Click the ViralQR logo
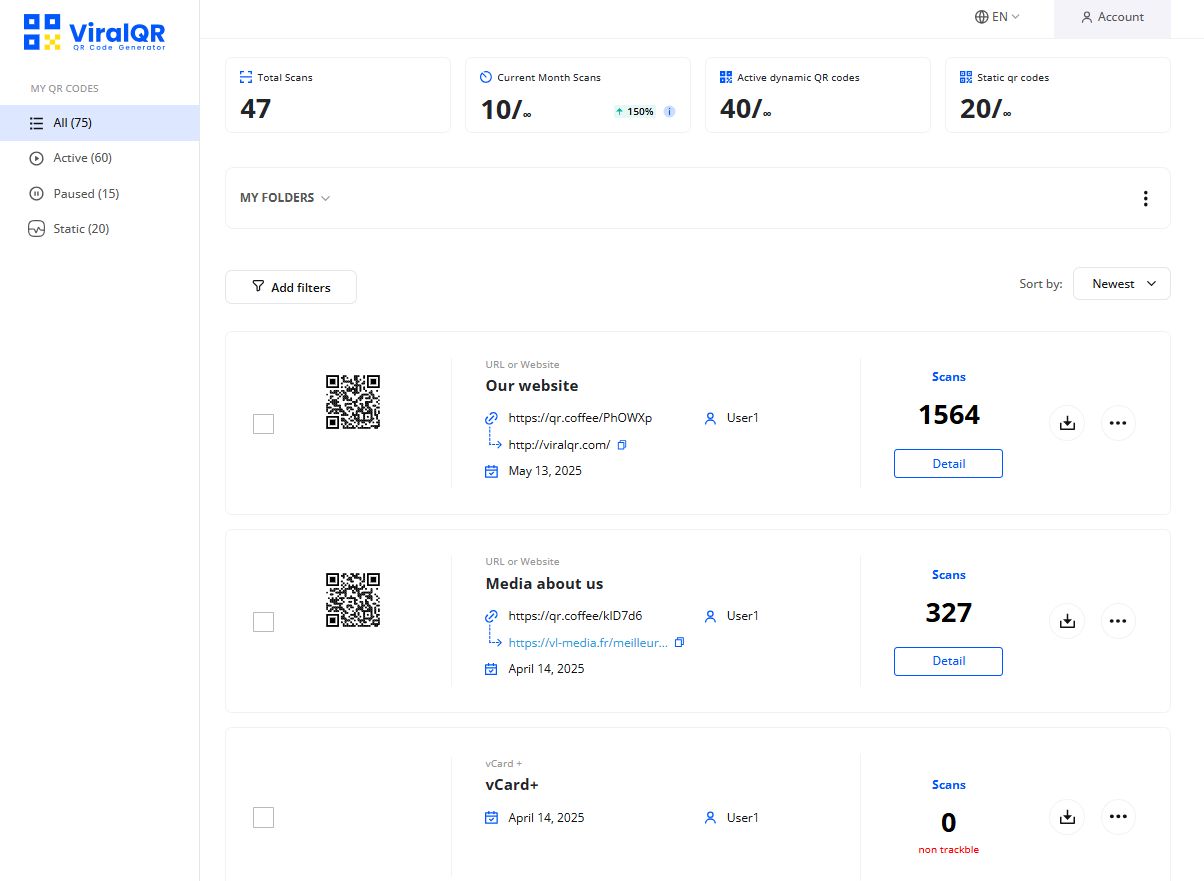The image size is (1204, 881). tap(93, 33)
